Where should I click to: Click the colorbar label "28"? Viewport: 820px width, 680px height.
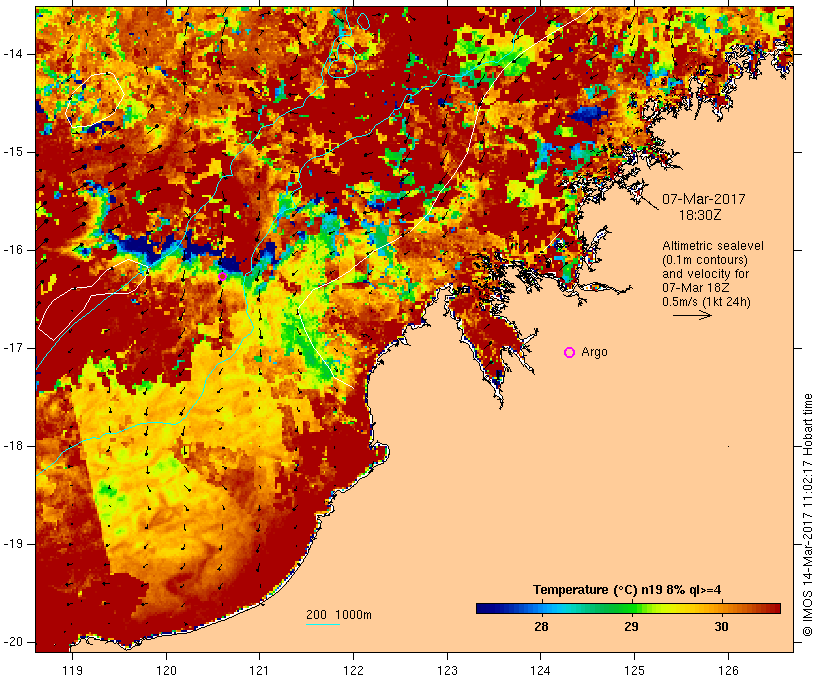541,627
